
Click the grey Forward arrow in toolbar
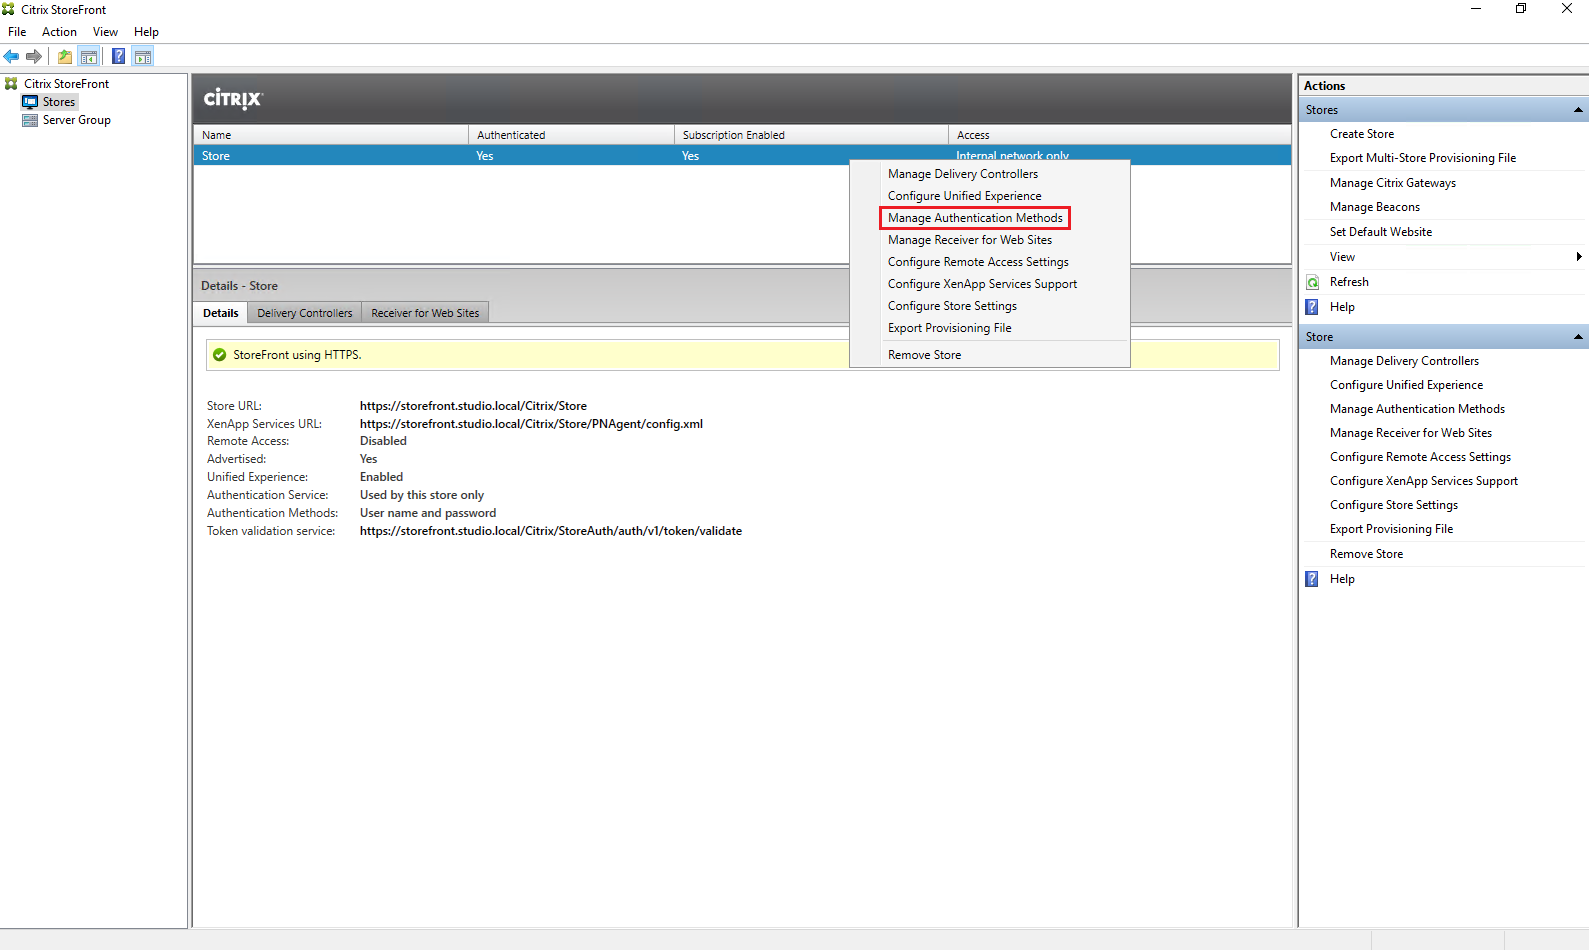point(34,56)
